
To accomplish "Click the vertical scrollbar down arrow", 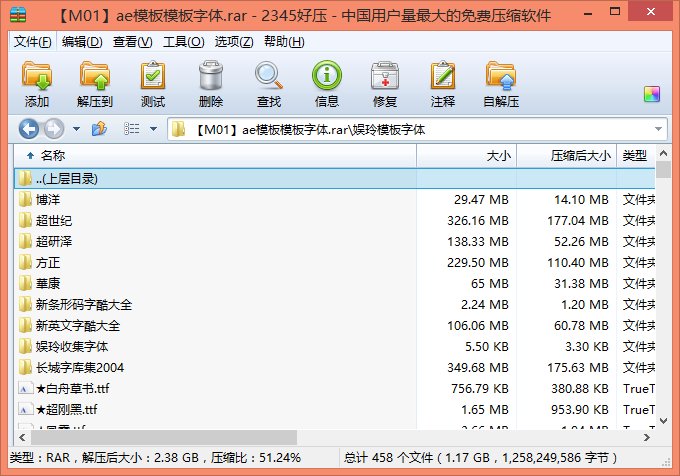I will pyautogui.click(x=663, y=420).
